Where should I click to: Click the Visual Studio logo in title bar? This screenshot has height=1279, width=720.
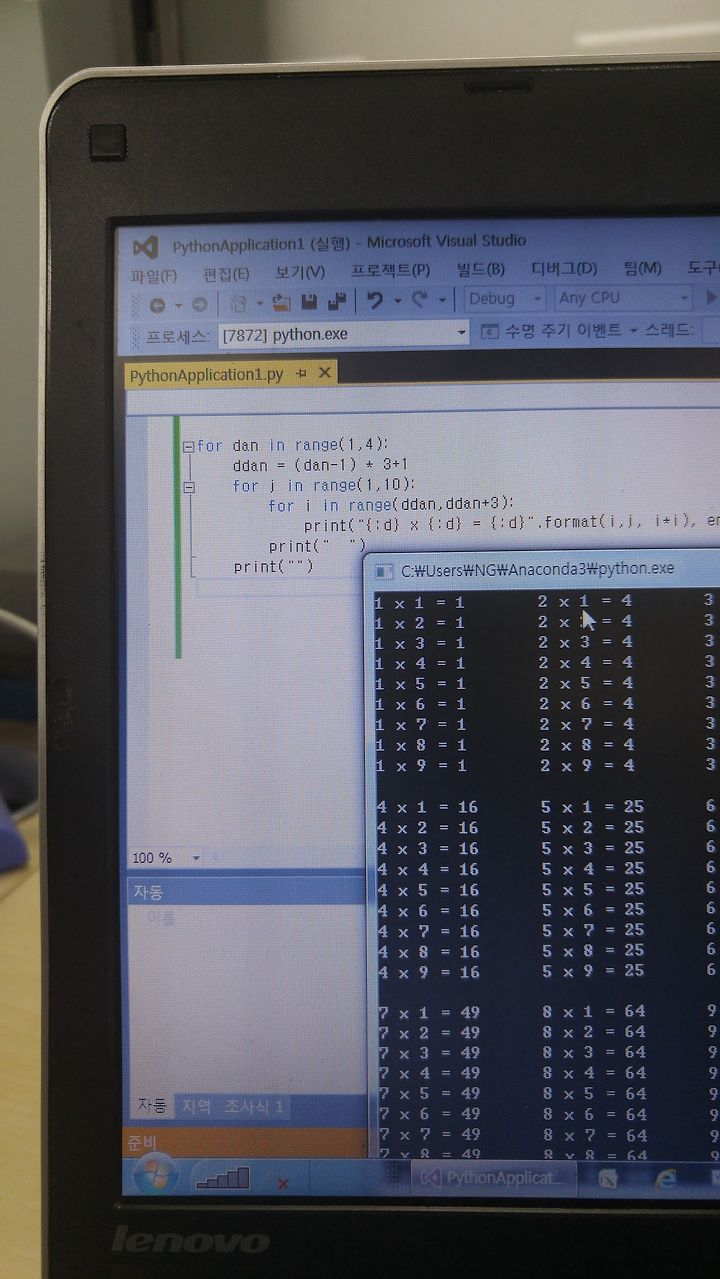(146, 246)
